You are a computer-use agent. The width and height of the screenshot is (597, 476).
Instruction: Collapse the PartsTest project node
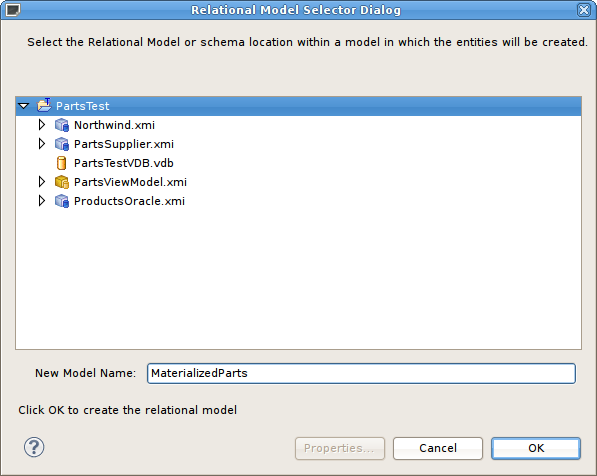coord(24,106)
